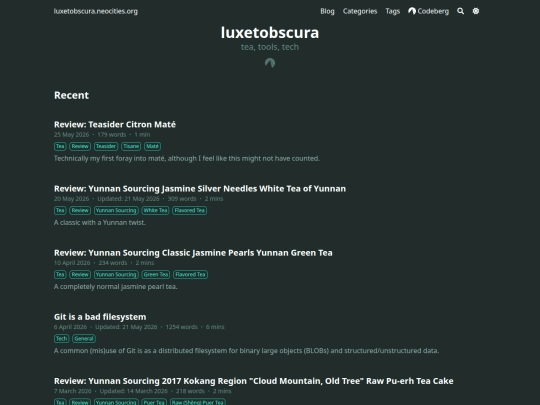Select the Teasider tag

pyautogui.click(x=106, y=146)
